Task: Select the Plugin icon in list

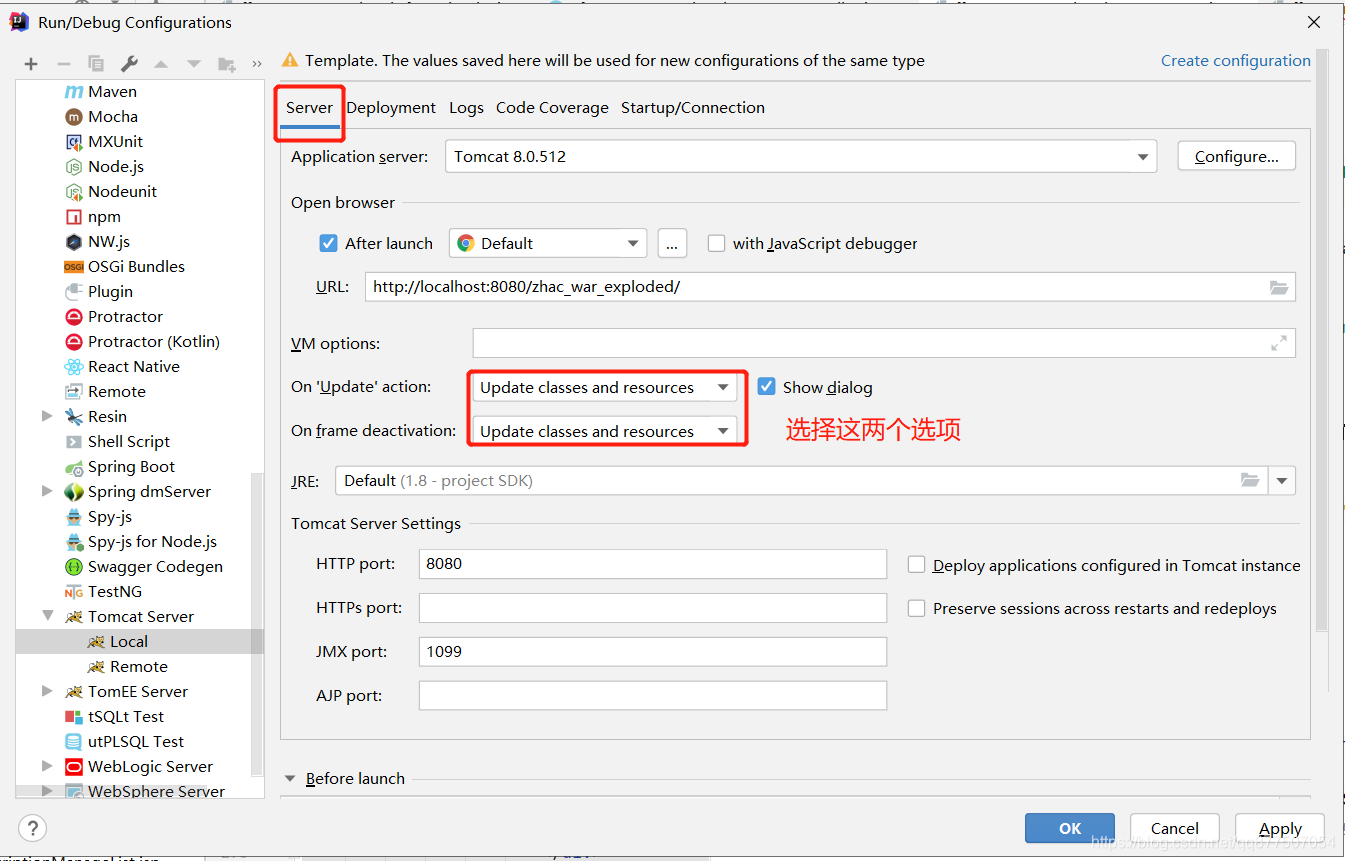Action: point(74,291)
